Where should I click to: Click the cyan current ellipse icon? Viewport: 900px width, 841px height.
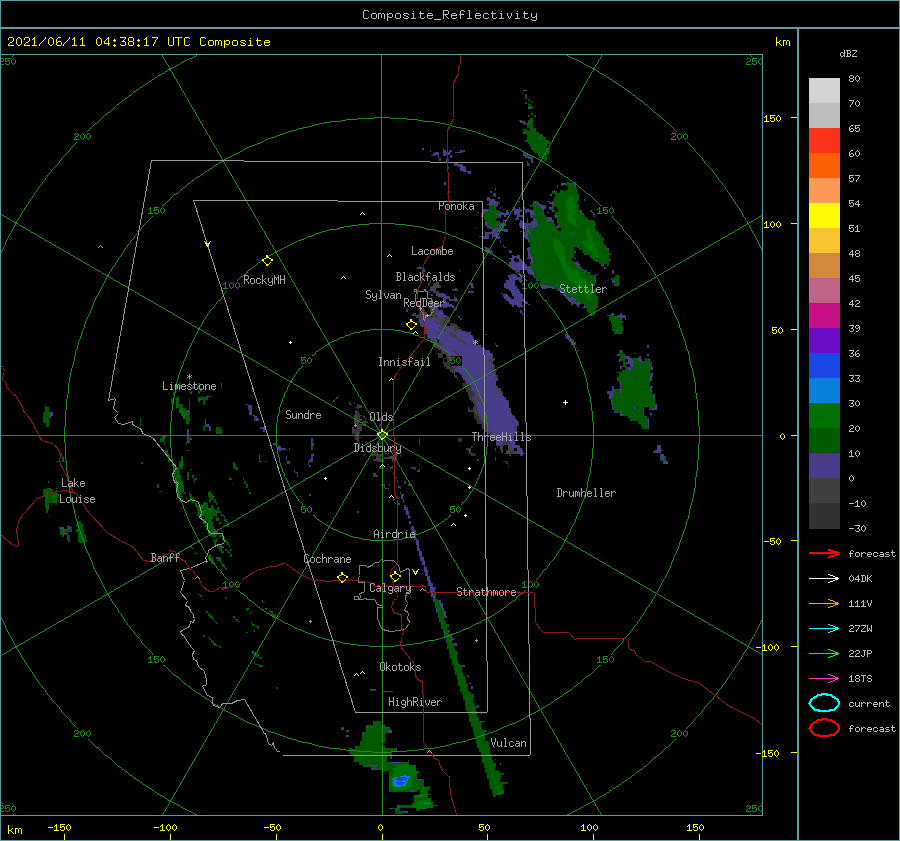tap(824, 703)
